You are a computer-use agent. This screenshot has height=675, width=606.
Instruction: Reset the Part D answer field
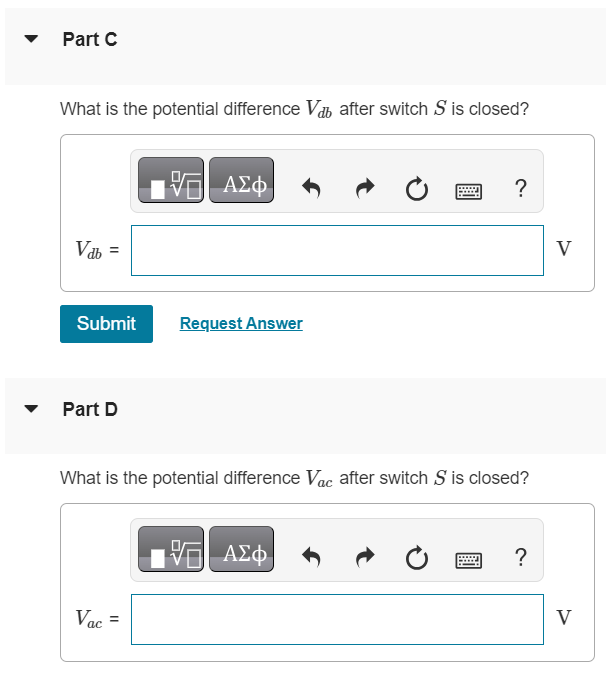coord(417,557)
